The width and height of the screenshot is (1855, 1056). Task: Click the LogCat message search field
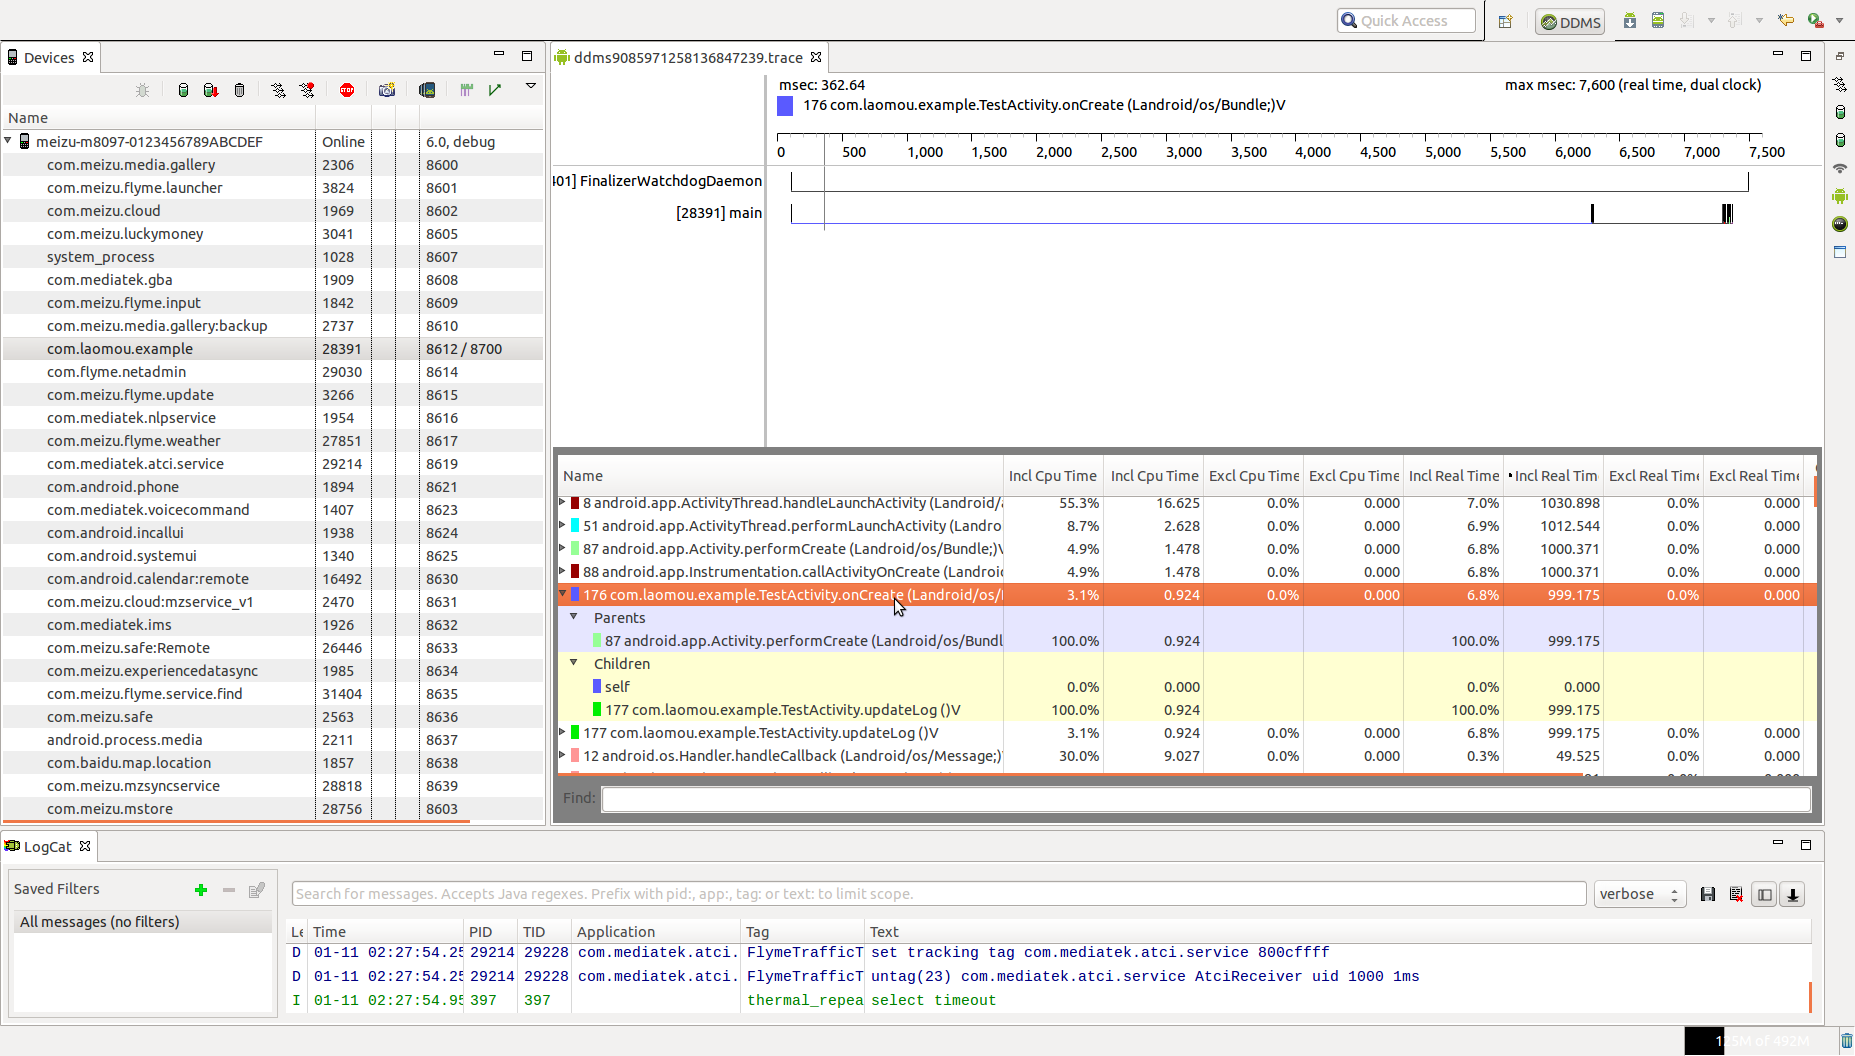coord(939,894)
